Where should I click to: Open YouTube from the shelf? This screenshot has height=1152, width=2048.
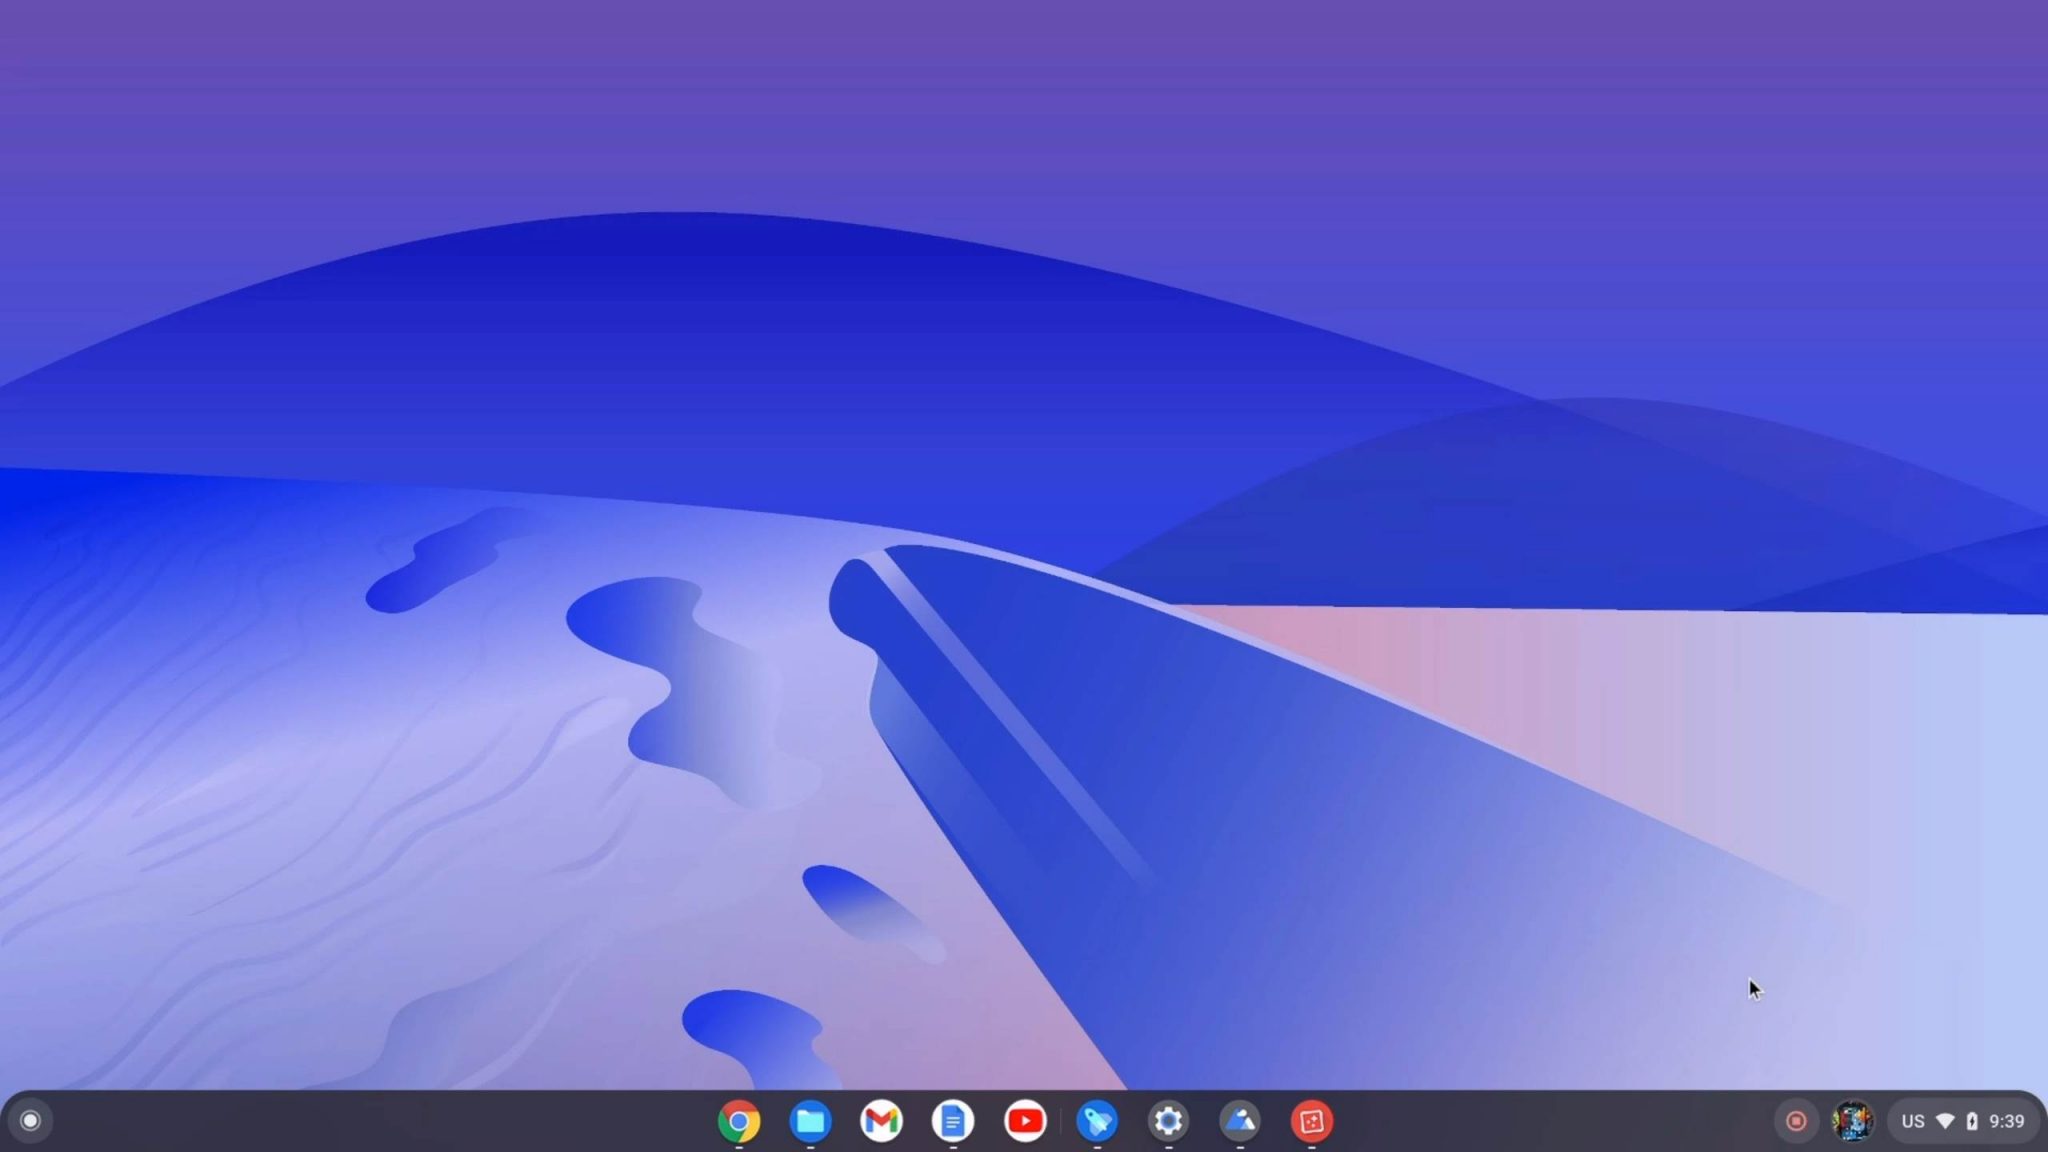(x=1025, y=1121)
